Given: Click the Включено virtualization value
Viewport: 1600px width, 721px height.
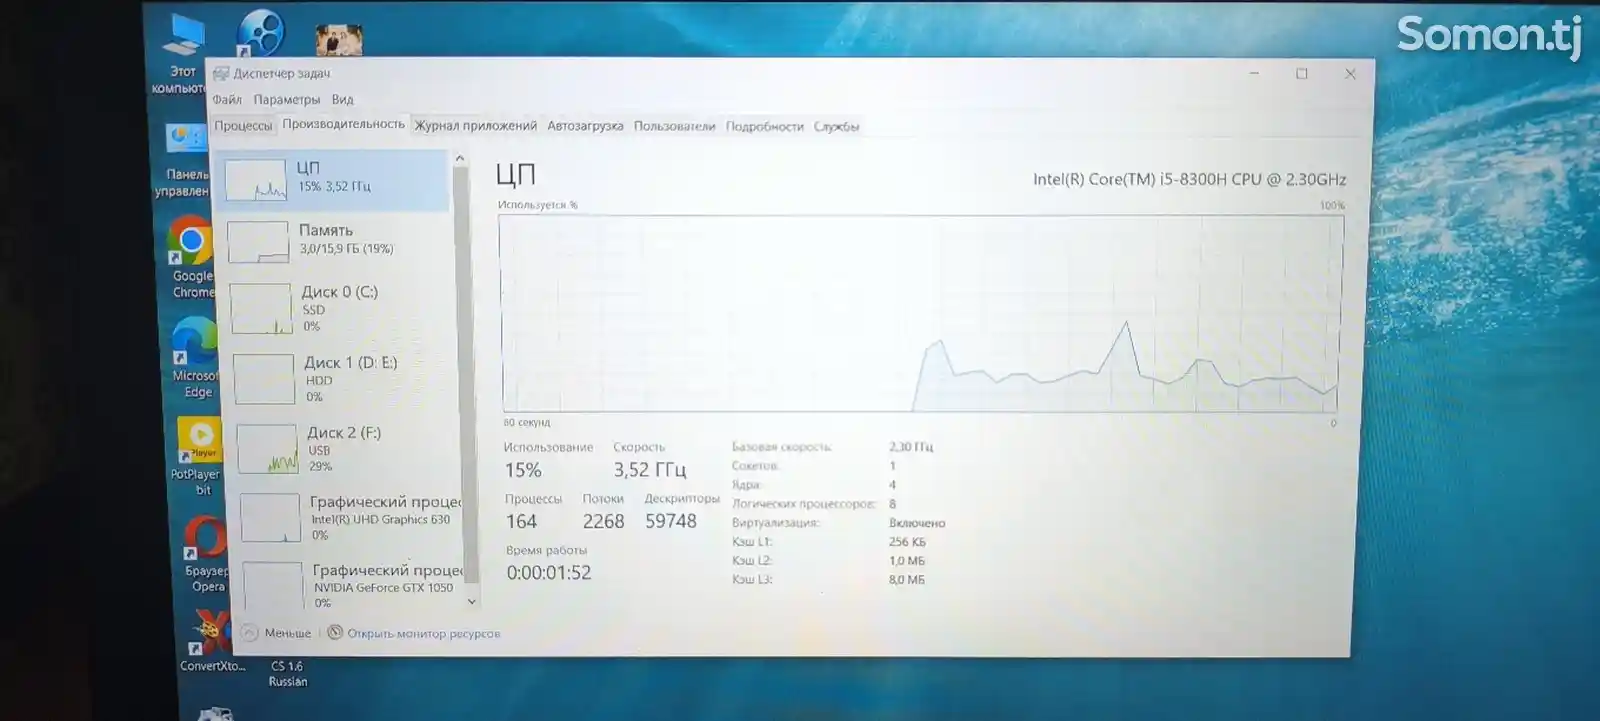Looking at the screenshot, I should 917,523.
